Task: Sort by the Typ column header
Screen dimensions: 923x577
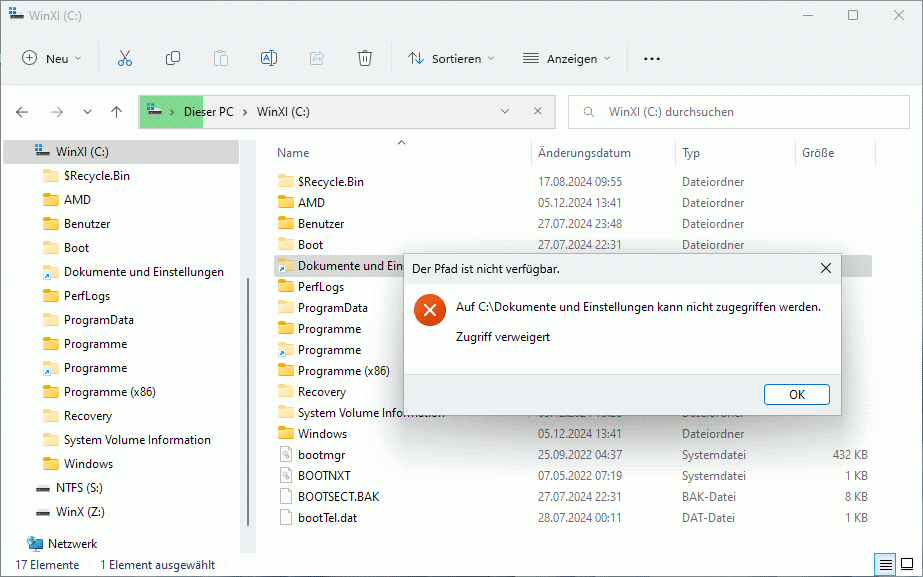Action: 691,153
